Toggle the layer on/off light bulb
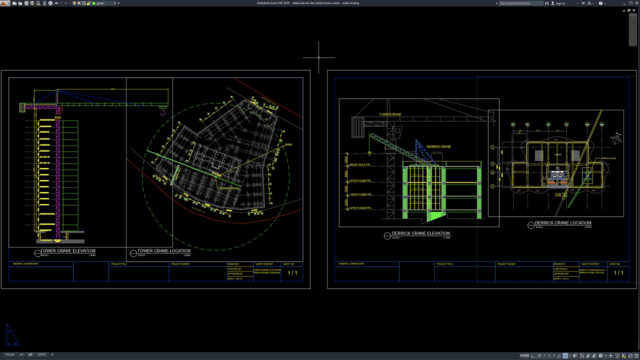This screenshot has height=360, width=640. tap(74, 3)
